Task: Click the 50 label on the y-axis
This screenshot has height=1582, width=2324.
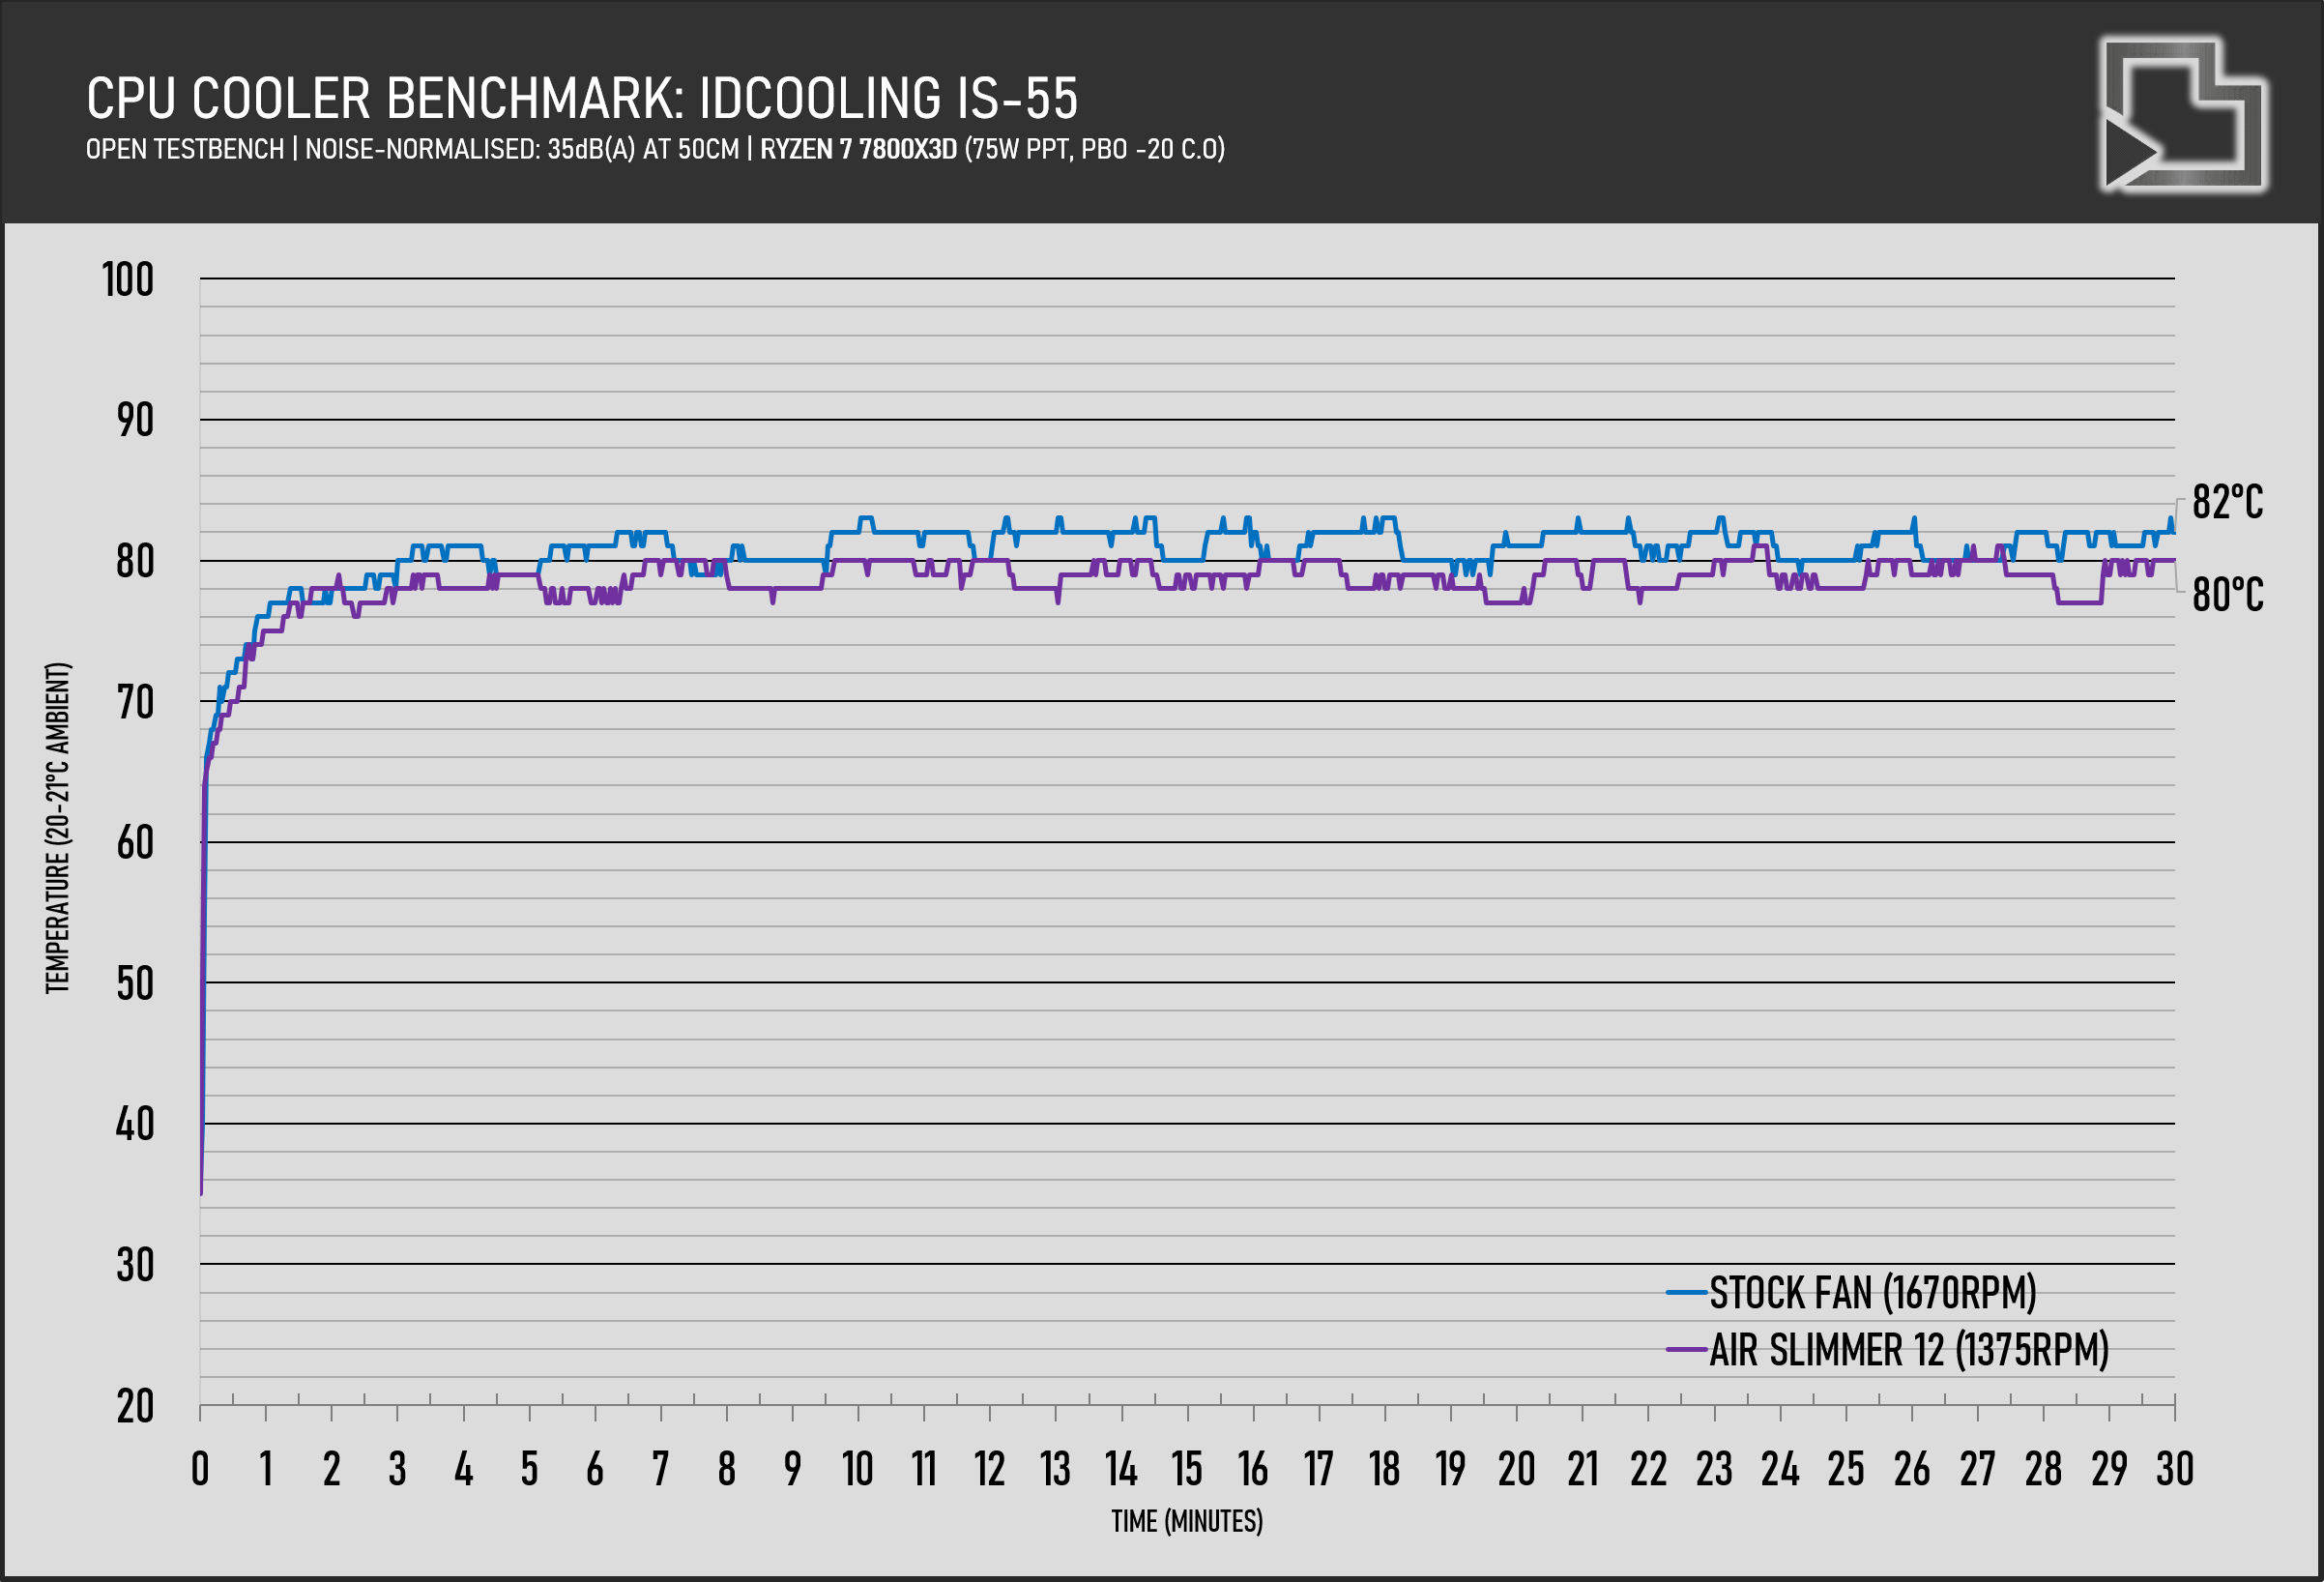Action: (x=135, y=984)
